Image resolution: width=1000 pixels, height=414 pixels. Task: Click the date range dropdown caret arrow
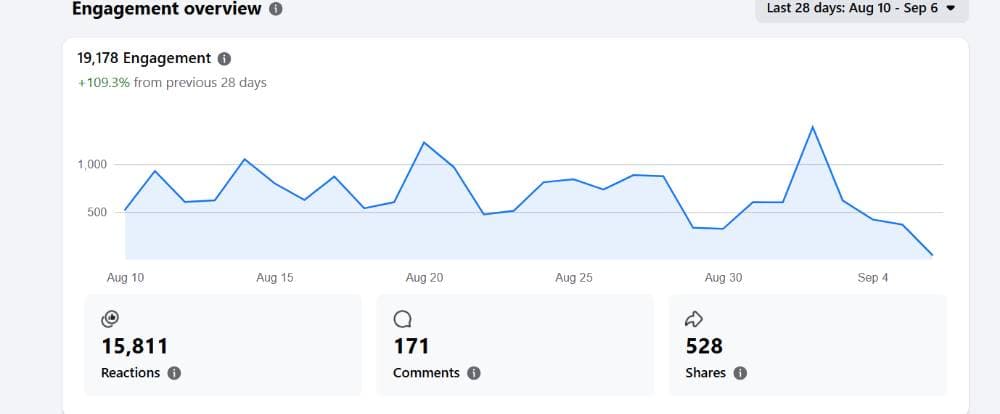coord(951,9)
